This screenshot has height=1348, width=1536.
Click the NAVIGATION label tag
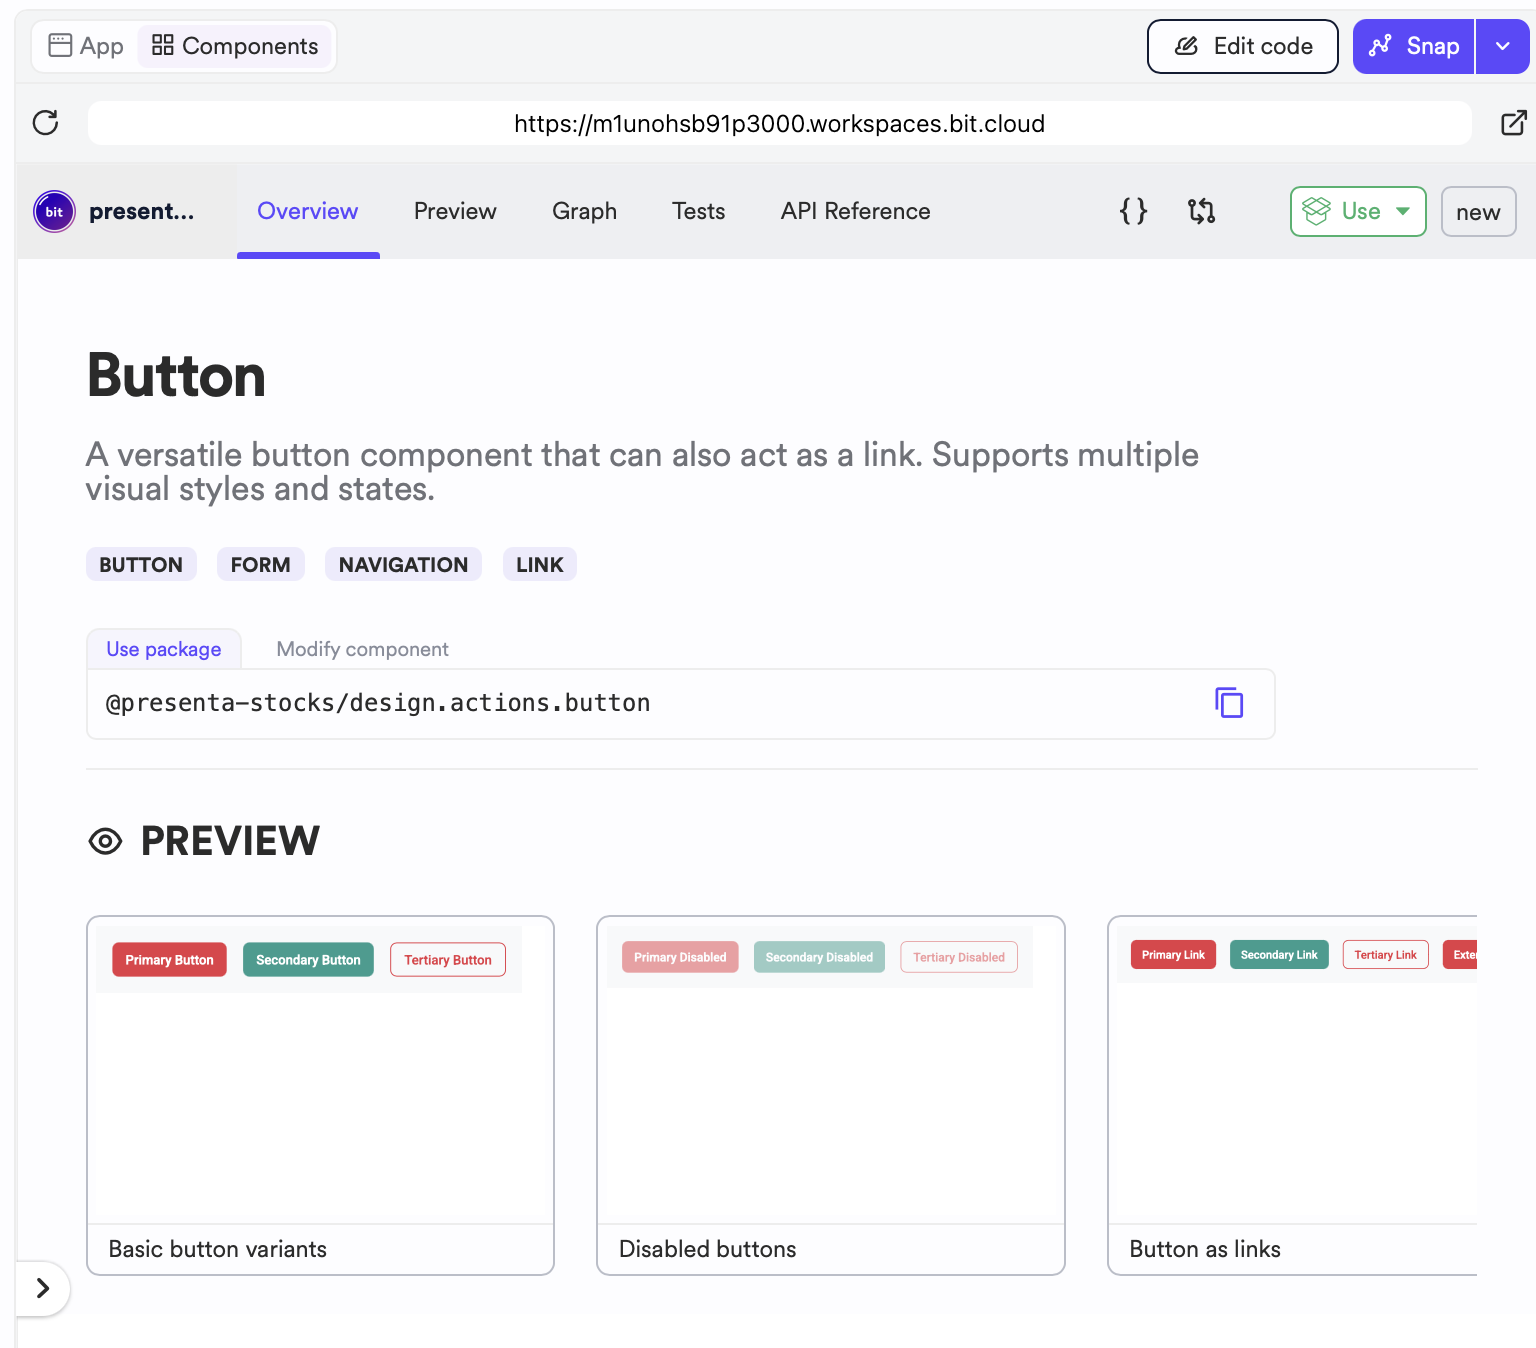click(403, 565)
